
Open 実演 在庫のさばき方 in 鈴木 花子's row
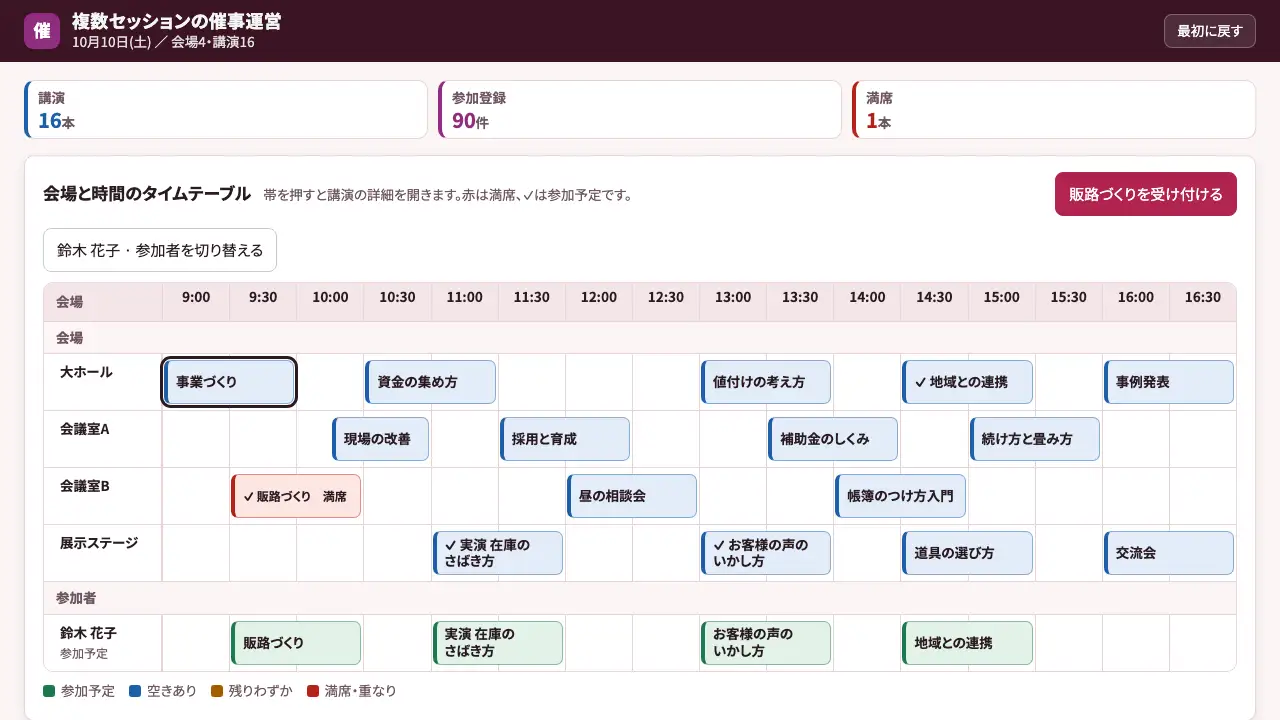coord(498,643)
